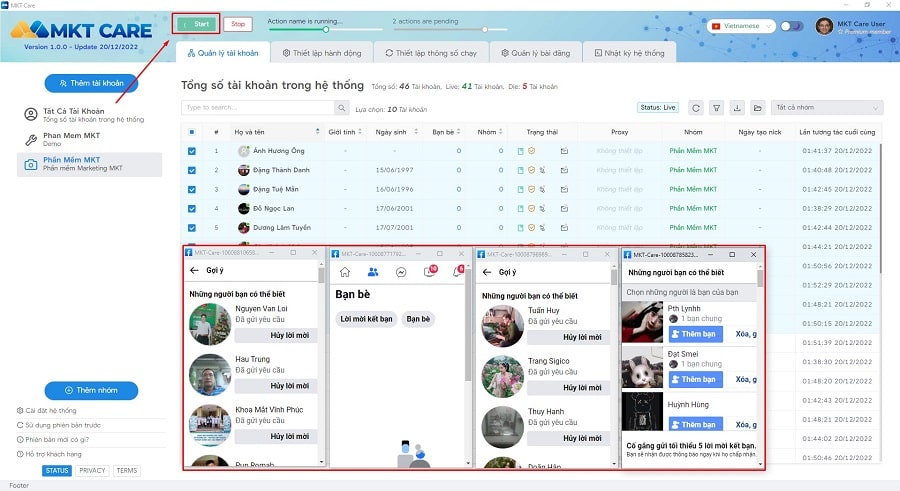Open the Vietnamese language dropdown
This screenshot has width=900, height=491.
coord(741,26)
